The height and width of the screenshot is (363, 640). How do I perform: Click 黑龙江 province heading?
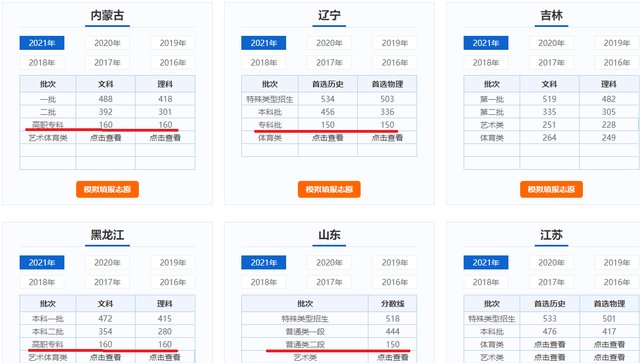point(107,235)
